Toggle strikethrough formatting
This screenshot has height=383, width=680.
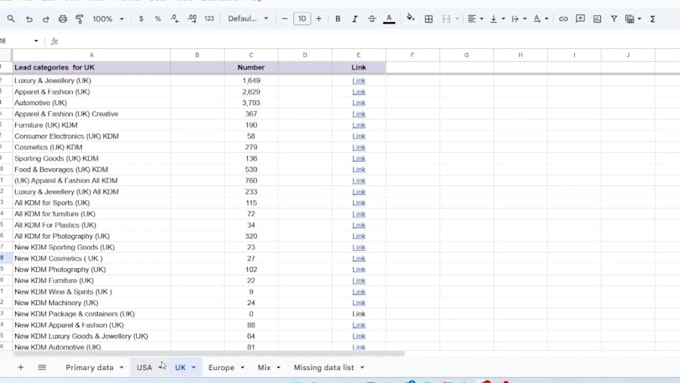(x=372, y=19)
